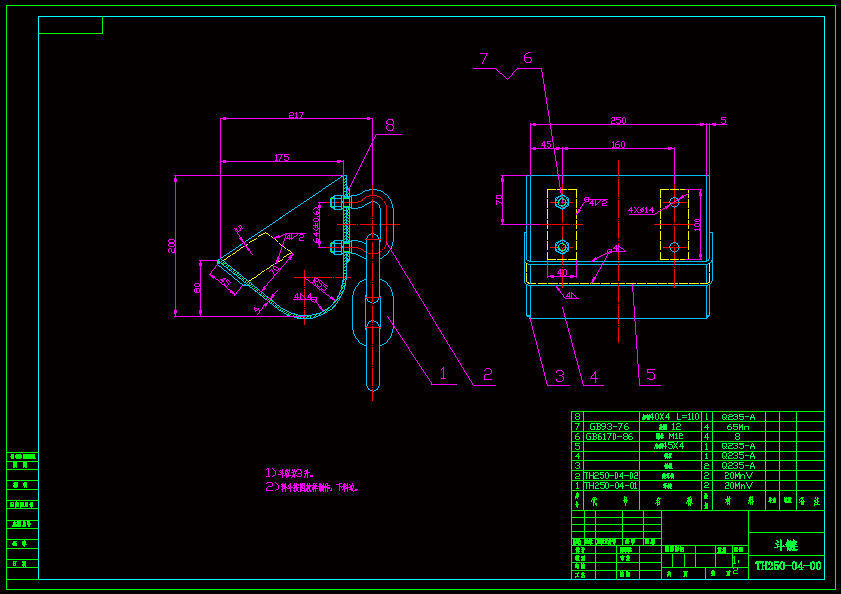
Task: Click the 4Xø14 hole annotation
Action: click(640, 211)
